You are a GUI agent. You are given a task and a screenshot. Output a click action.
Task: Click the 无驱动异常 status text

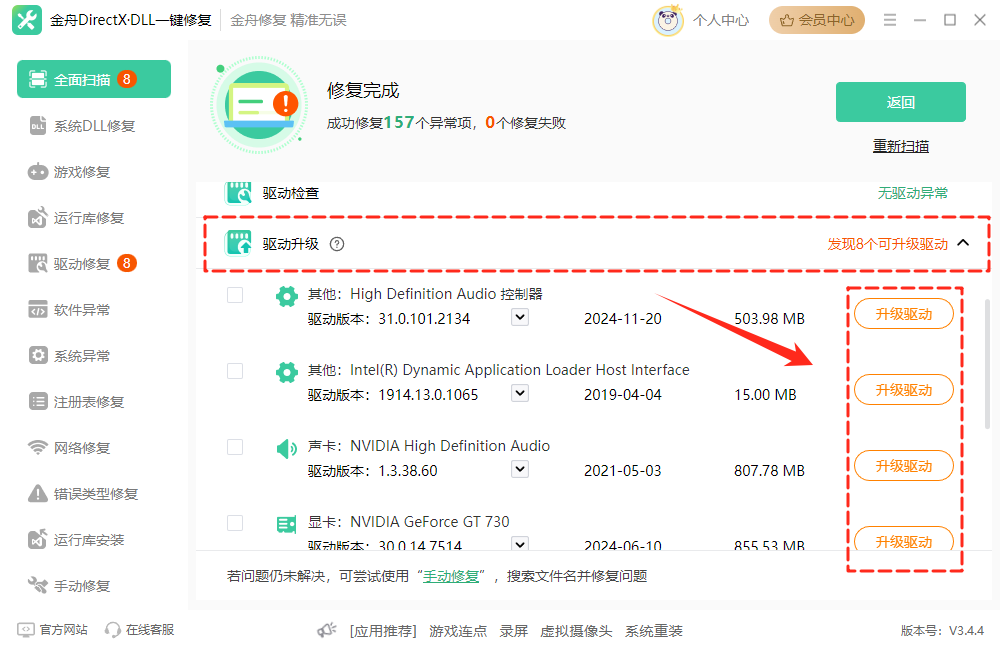click(x=913, y=193)
